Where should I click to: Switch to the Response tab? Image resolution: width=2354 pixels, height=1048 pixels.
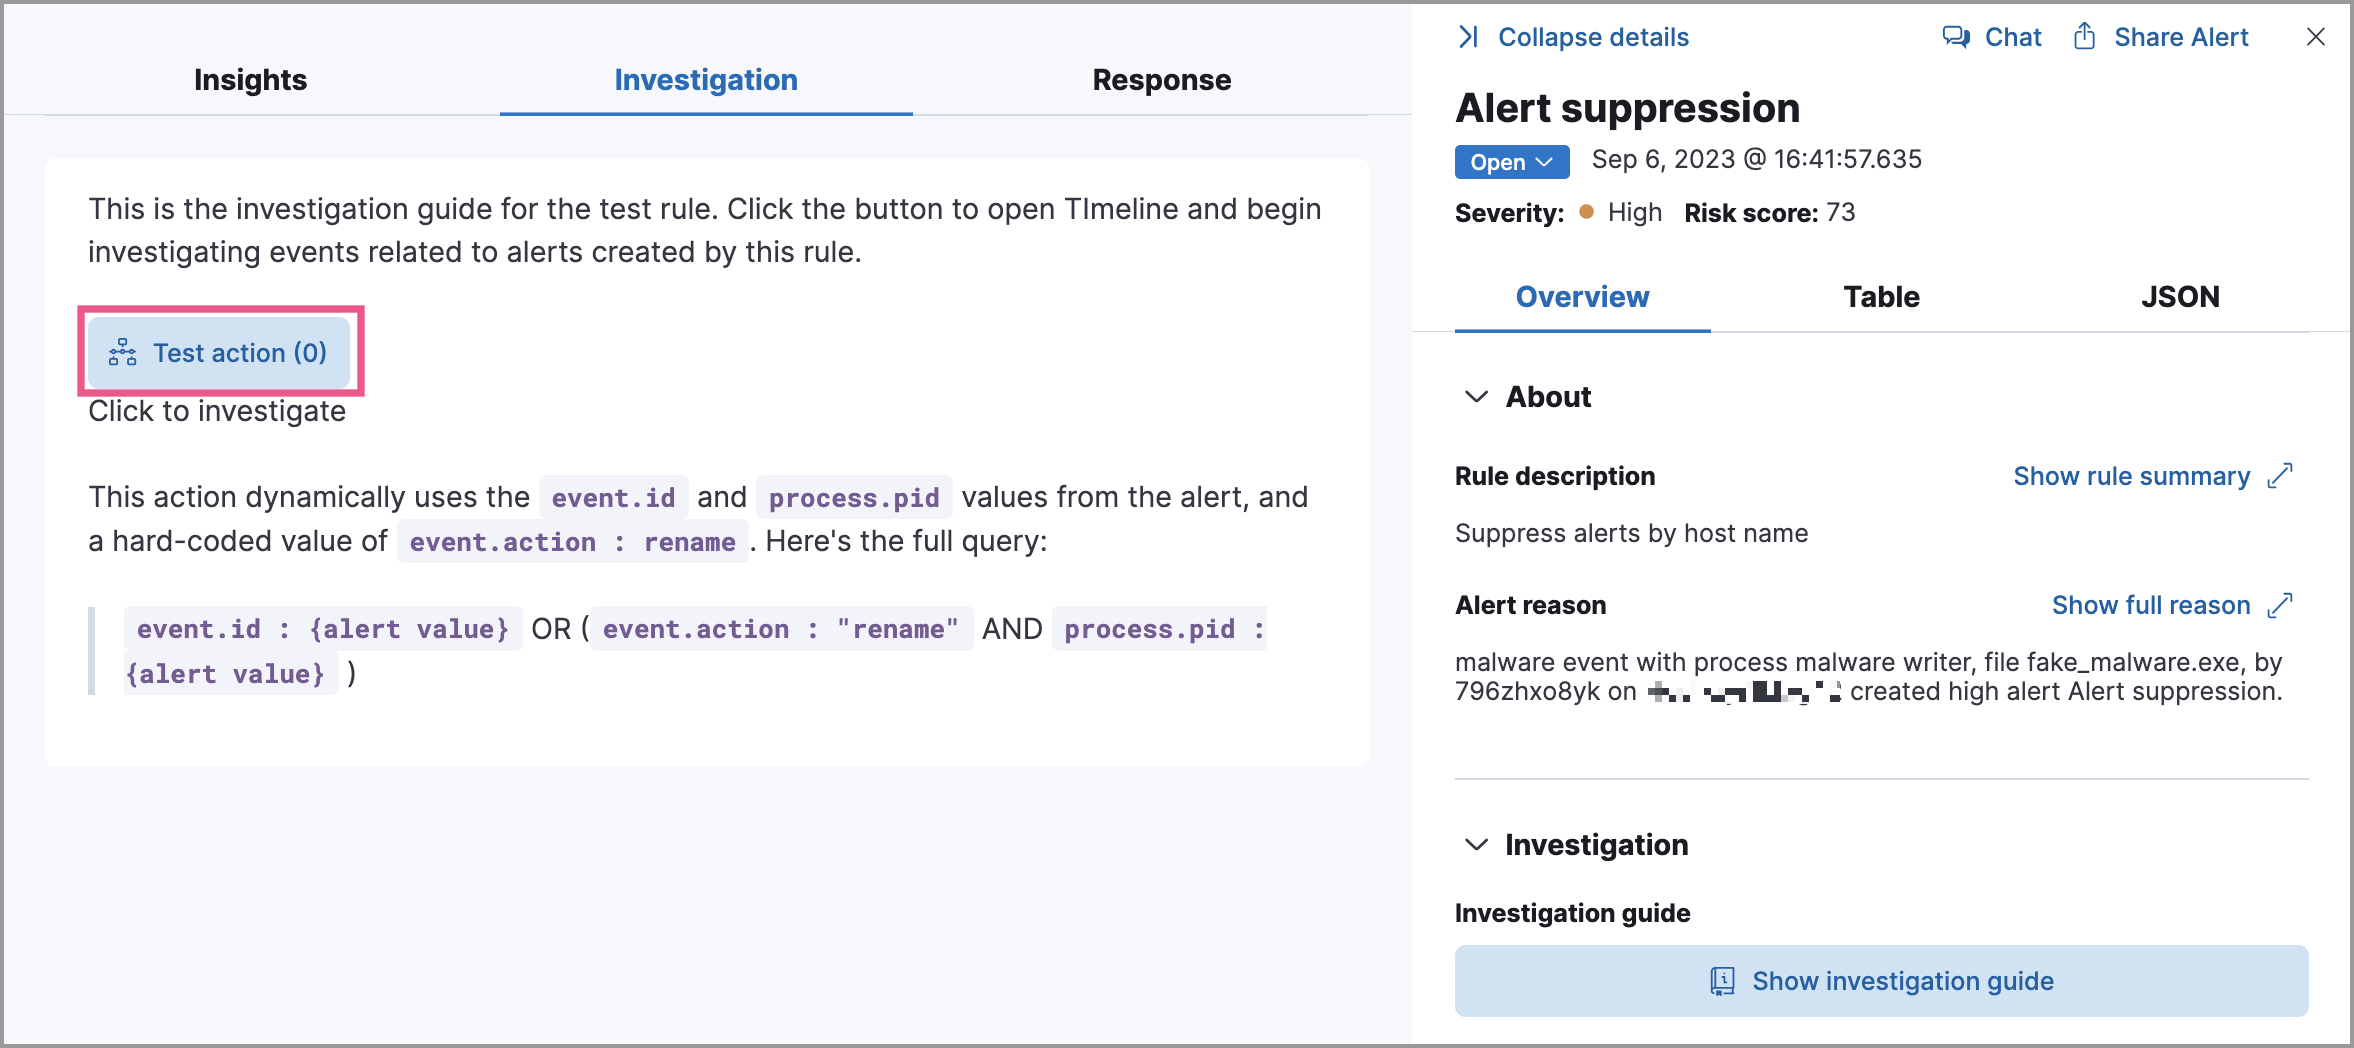1162,80
